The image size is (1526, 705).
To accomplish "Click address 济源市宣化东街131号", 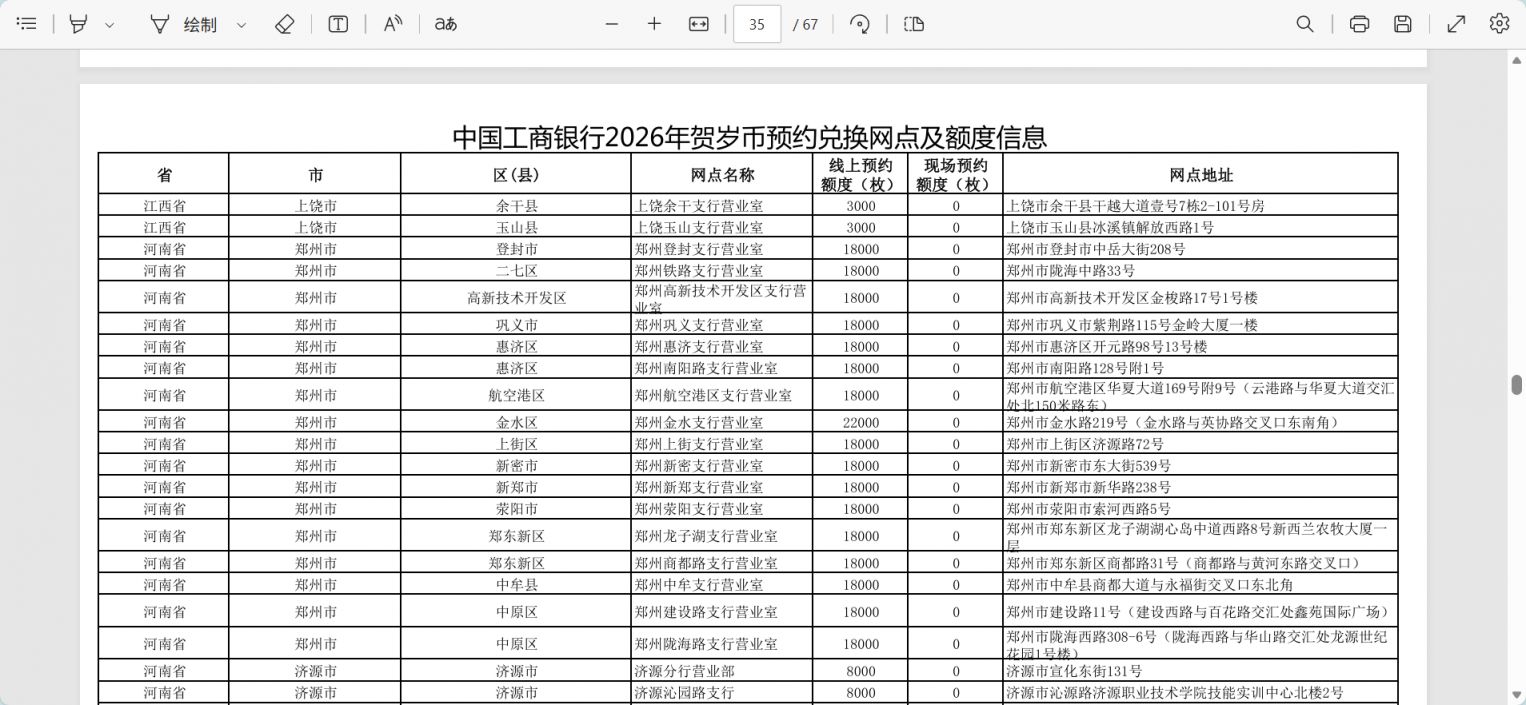I will click(x=1074, y=672).
